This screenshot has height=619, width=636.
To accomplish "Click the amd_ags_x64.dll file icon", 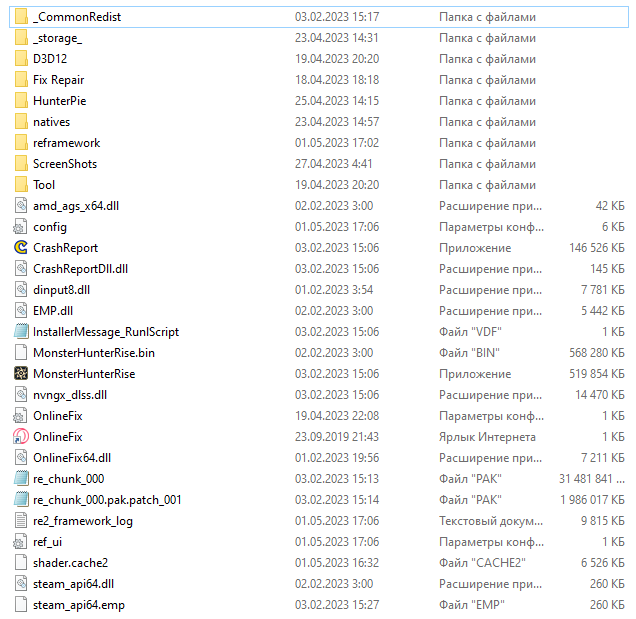I will (x=21, y=206).
